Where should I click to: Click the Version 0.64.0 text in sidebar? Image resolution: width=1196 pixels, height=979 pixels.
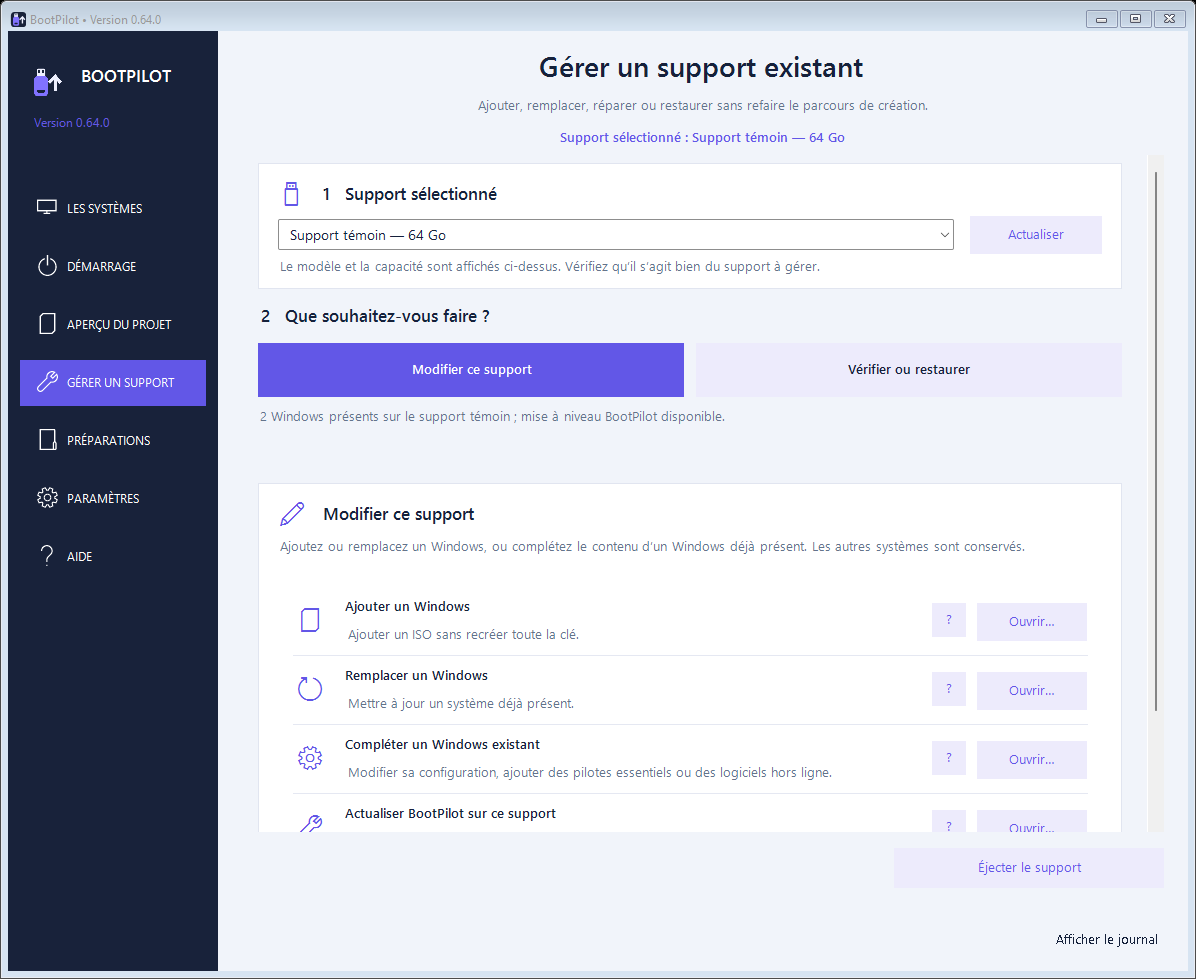click(72, 123)
